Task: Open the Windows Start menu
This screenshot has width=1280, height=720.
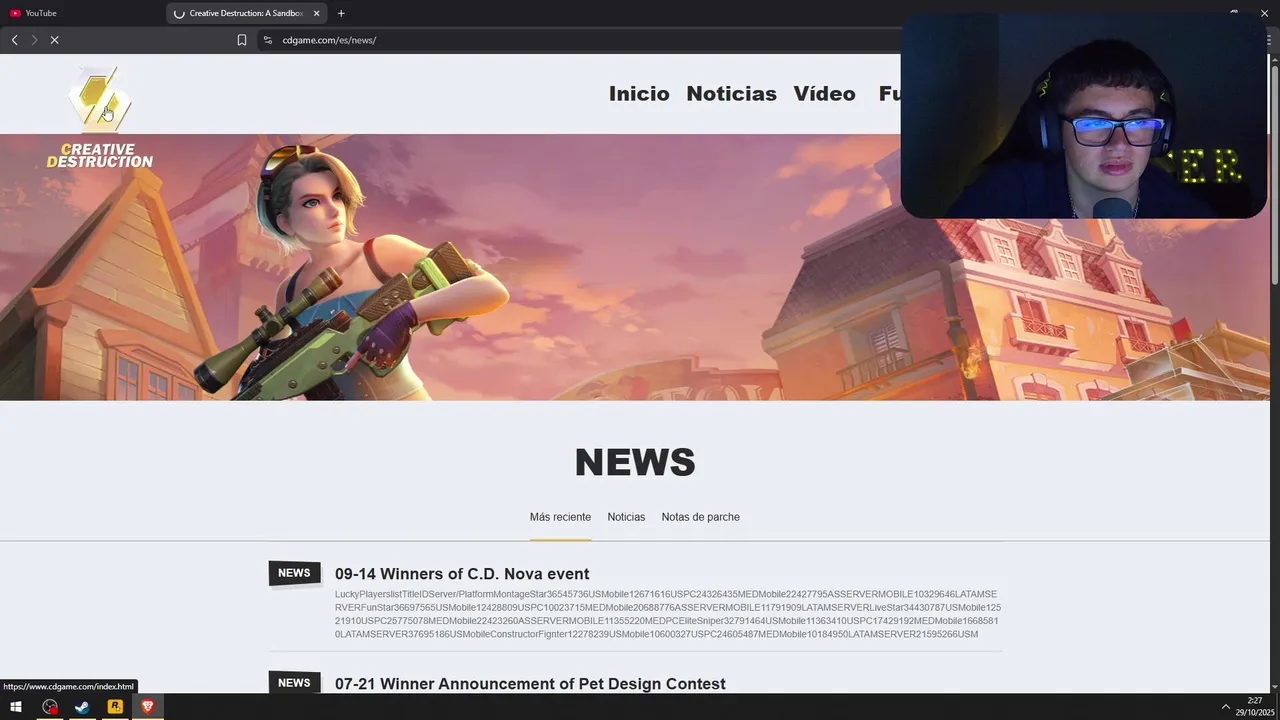Action: coord(16,707)
